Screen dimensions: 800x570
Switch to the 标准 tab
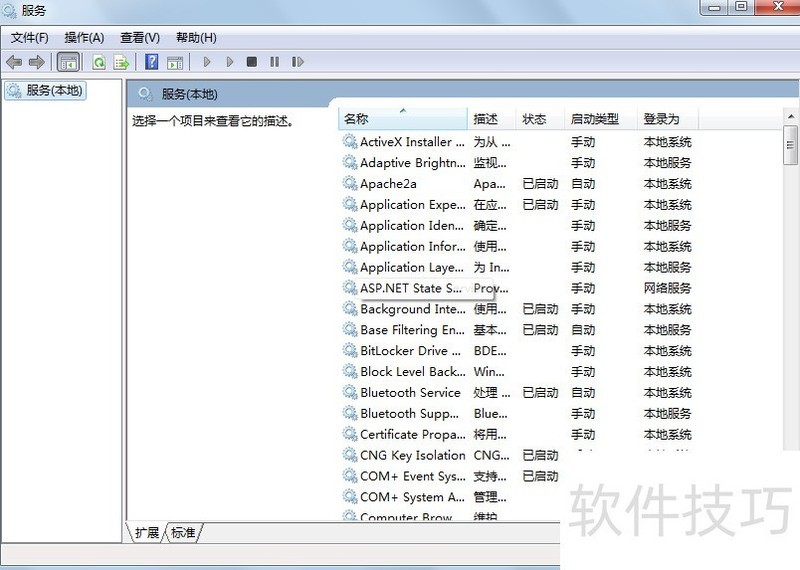coord(183,533)
